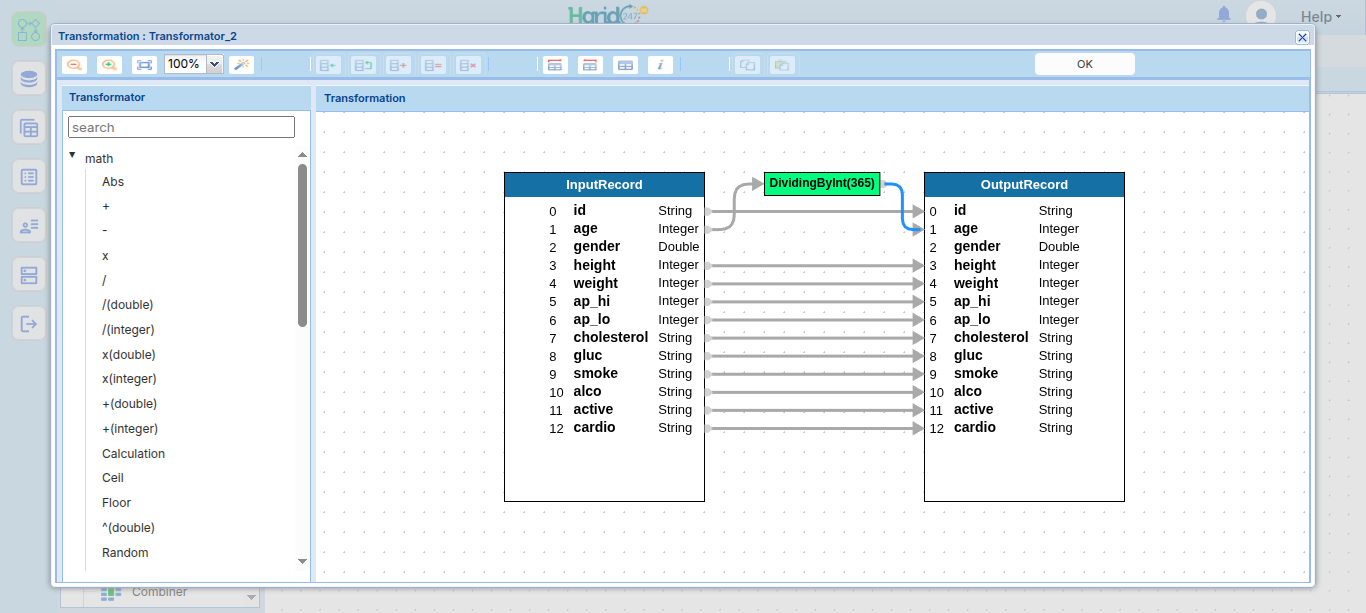This screenshot has width=1366, height=613.
Task: Click the OK button
Action: (x=1085, y=64)
